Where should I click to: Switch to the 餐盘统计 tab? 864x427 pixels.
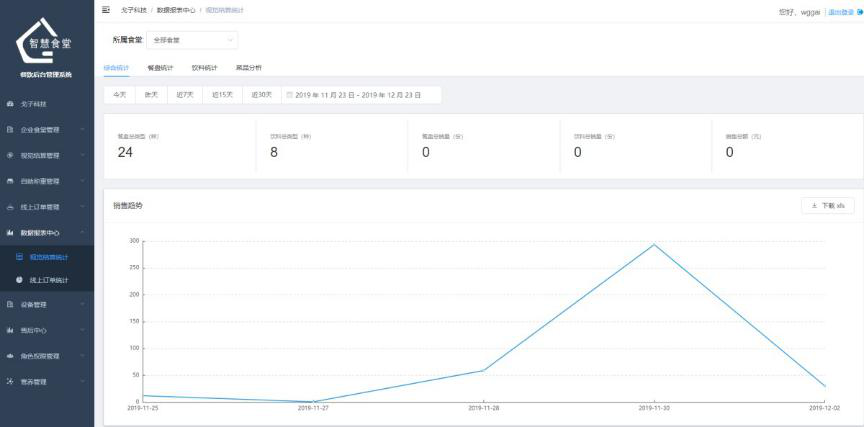click(x=160, y=68)
